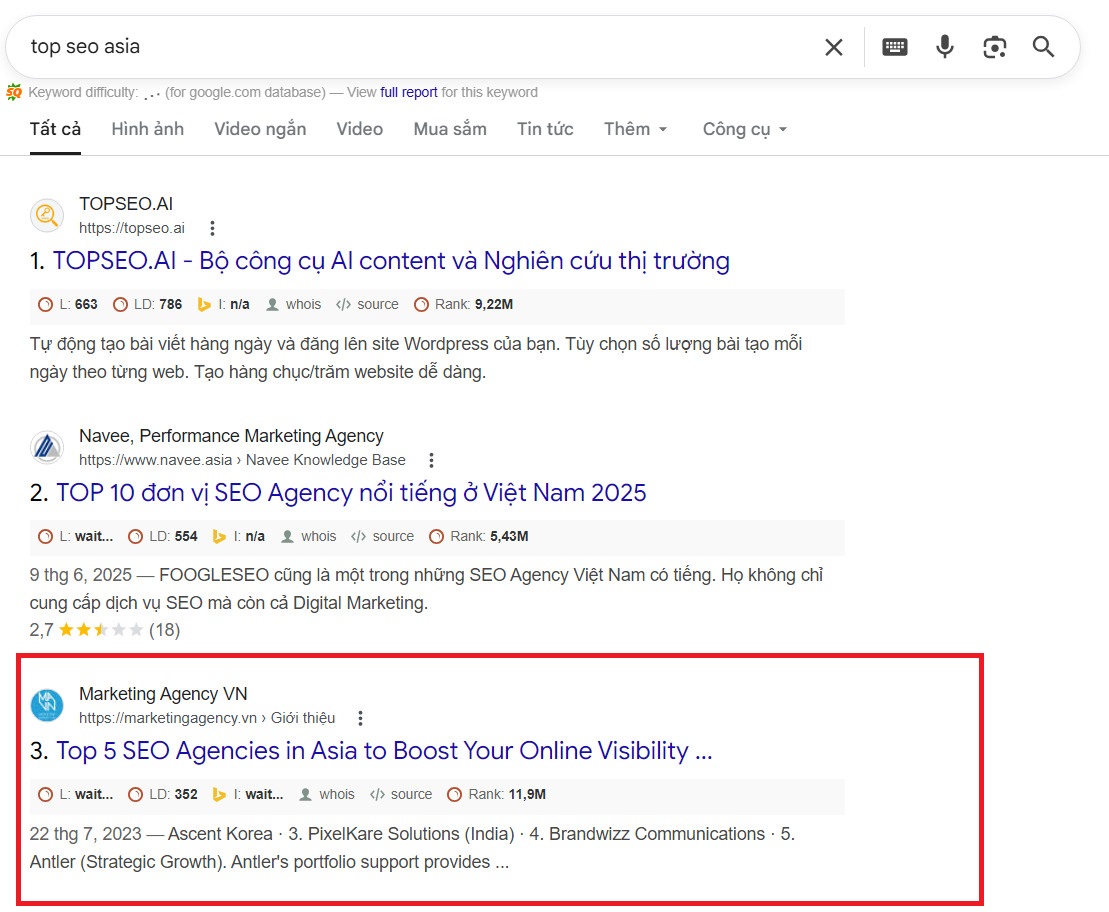Click 'L: wait...' metric in Marketing Agency VN row
The height and width of the screenshot is (912, 1109).
(x=76, y=795)
